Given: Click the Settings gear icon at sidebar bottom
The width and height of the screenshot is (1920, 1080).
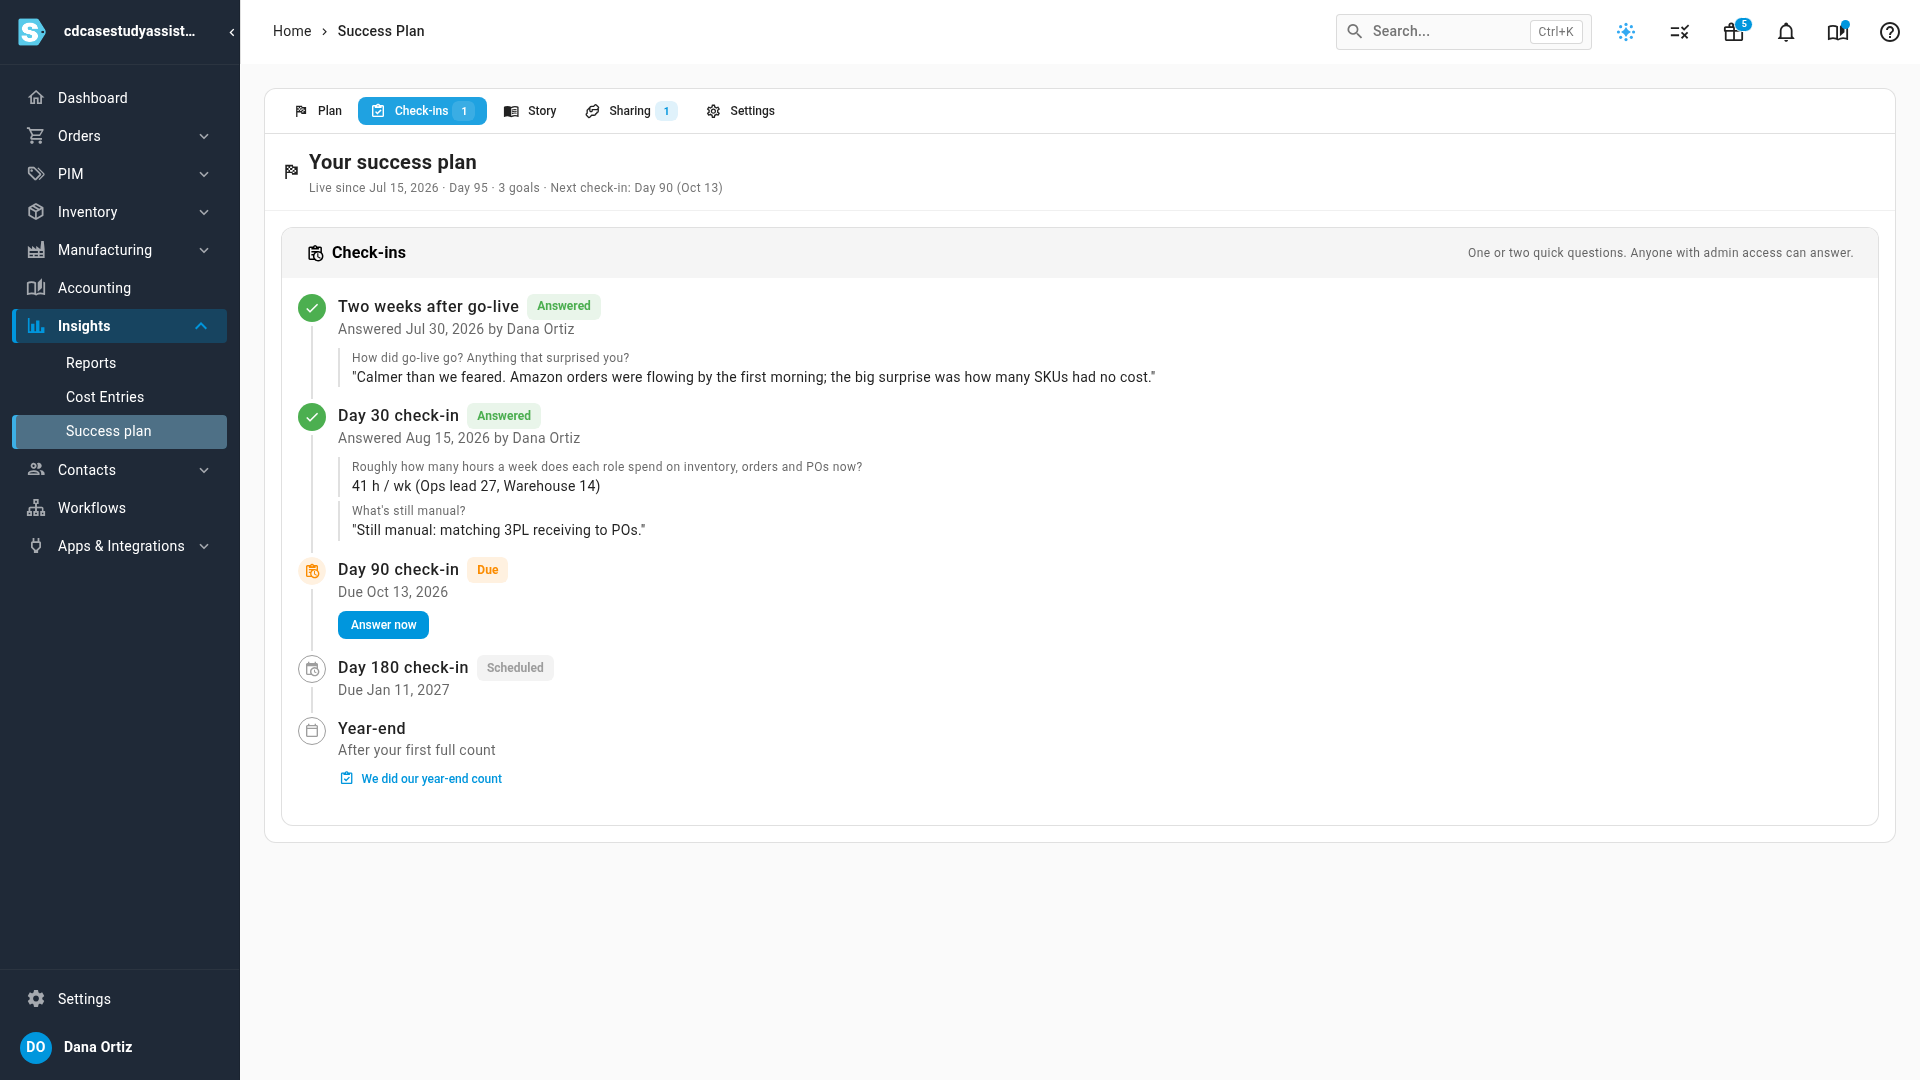Looking at the screenshot, I should (x=36, y=999).
